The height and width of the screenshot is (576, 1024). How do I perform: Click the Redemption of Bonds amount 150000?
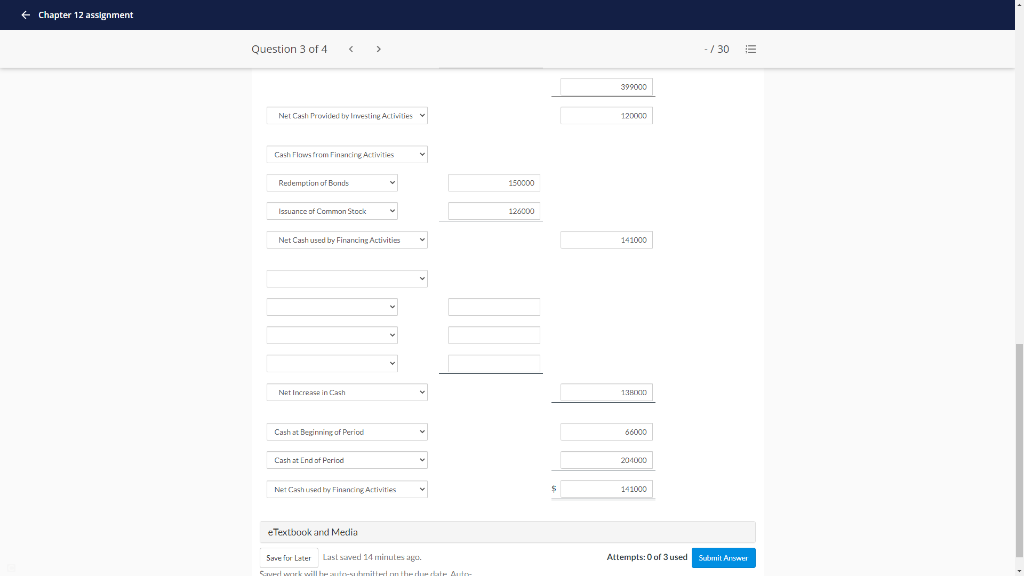point(494,183)
